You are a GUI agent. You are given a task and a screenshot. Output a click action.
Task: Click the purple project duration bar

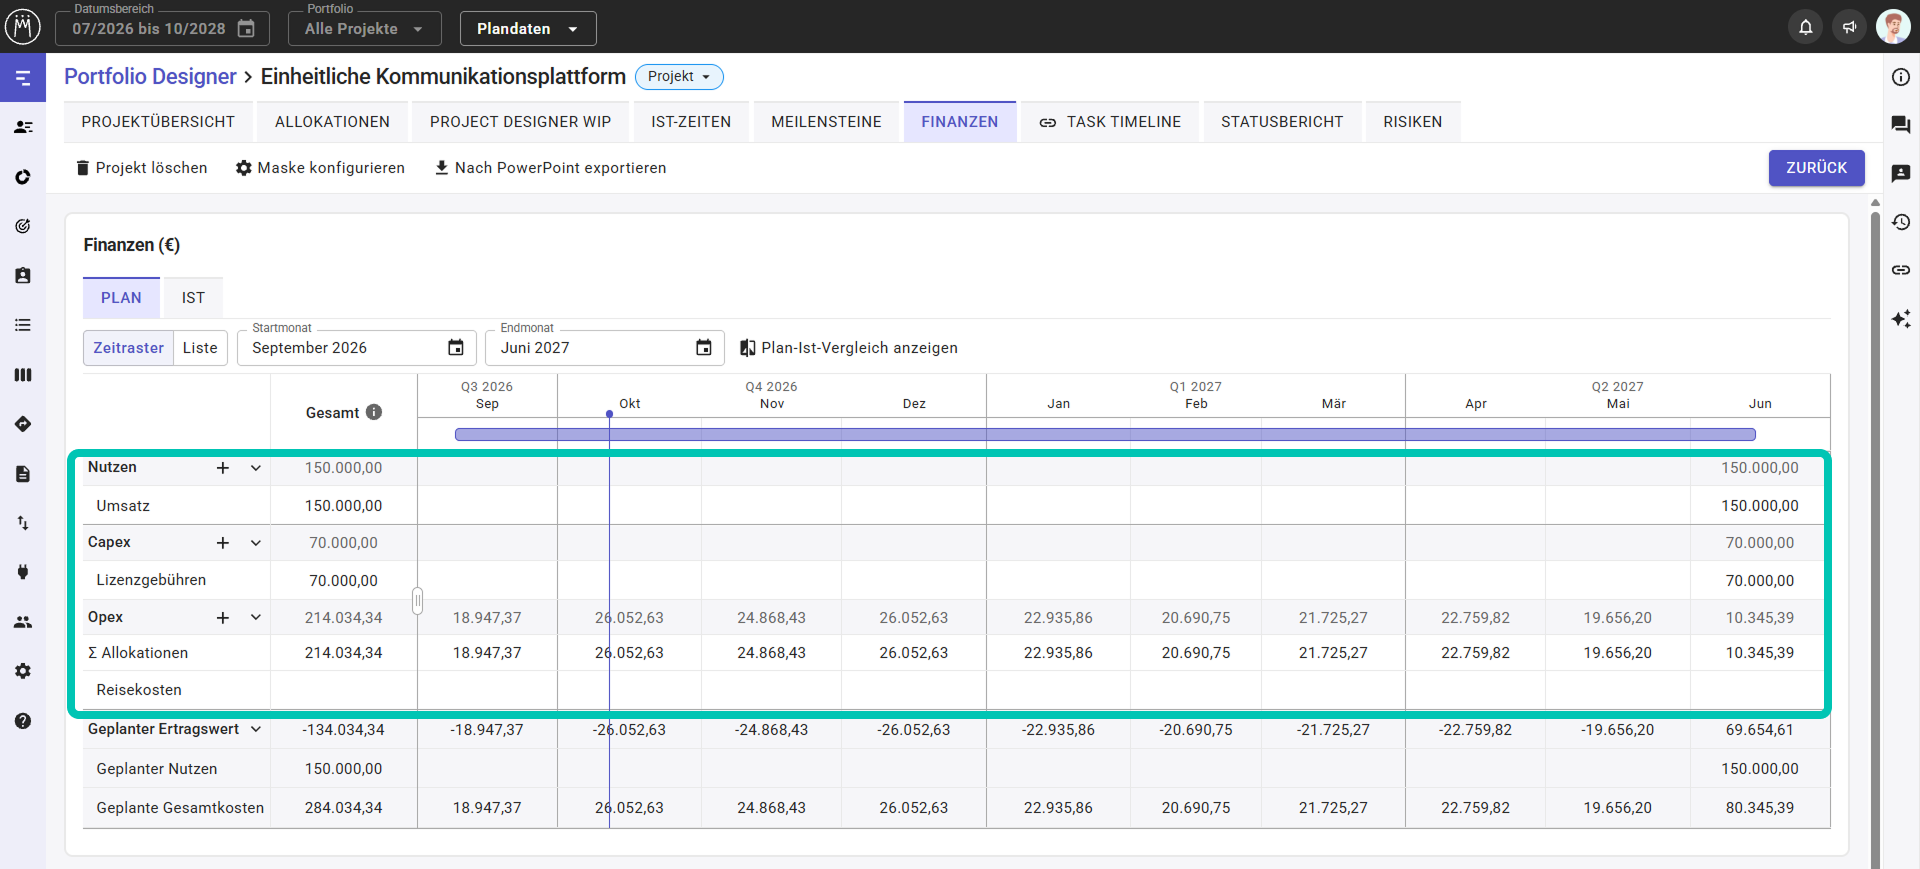tap(1105, 435)
